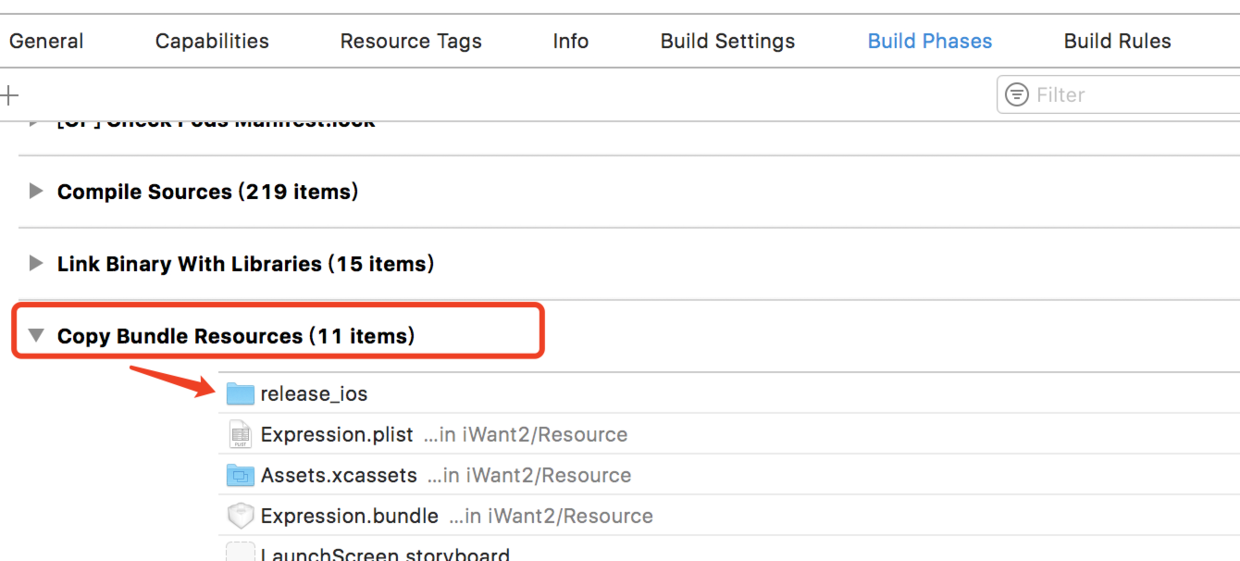Collapse the Copy Bundle Resources section
1240x561 pixels.
click(36, 336)
